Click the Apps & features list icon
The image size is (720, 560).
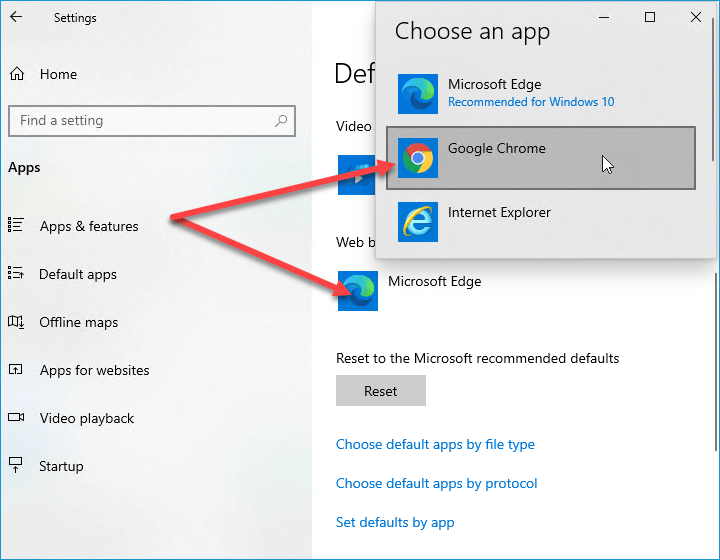(16, 225)
